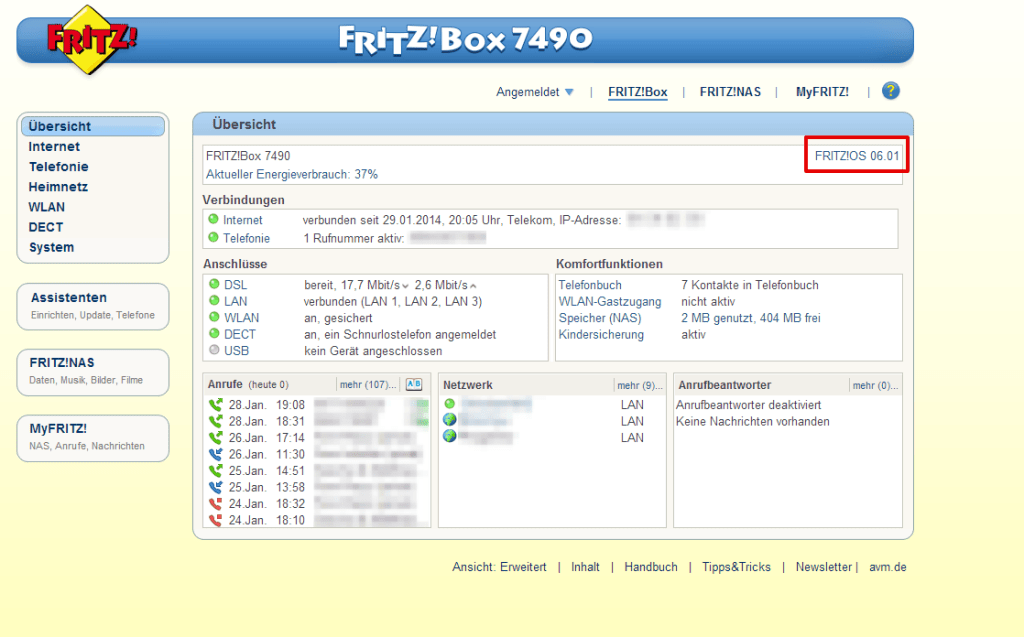Viewport: 1024px width, 637px height.
Task: Click the Internet connection link
Action: coord(242,220)
